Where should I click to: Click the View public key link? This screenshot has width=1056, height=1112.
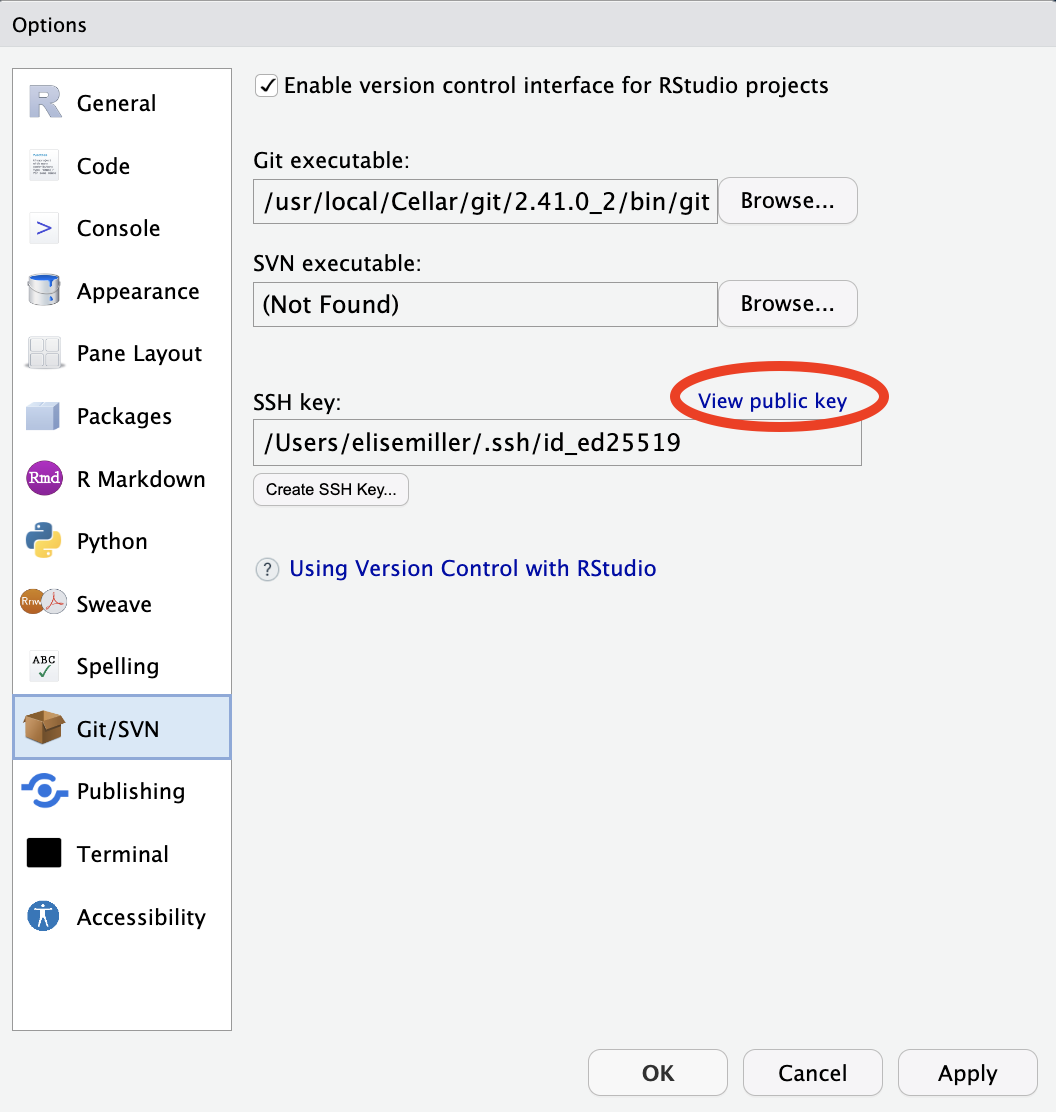(x=772, y=401)
